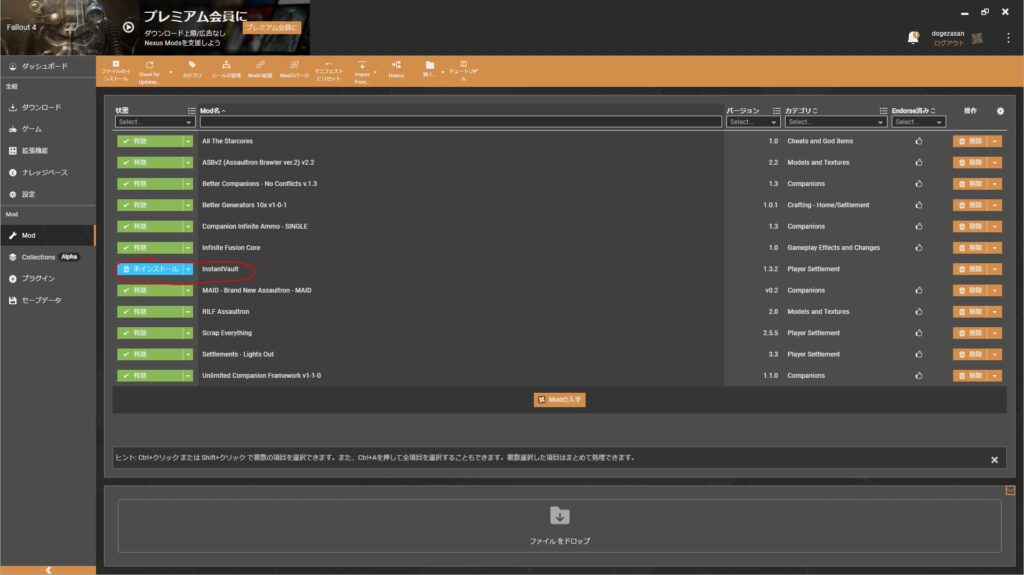Open the three-dot menu in header

pos(1008,38)
